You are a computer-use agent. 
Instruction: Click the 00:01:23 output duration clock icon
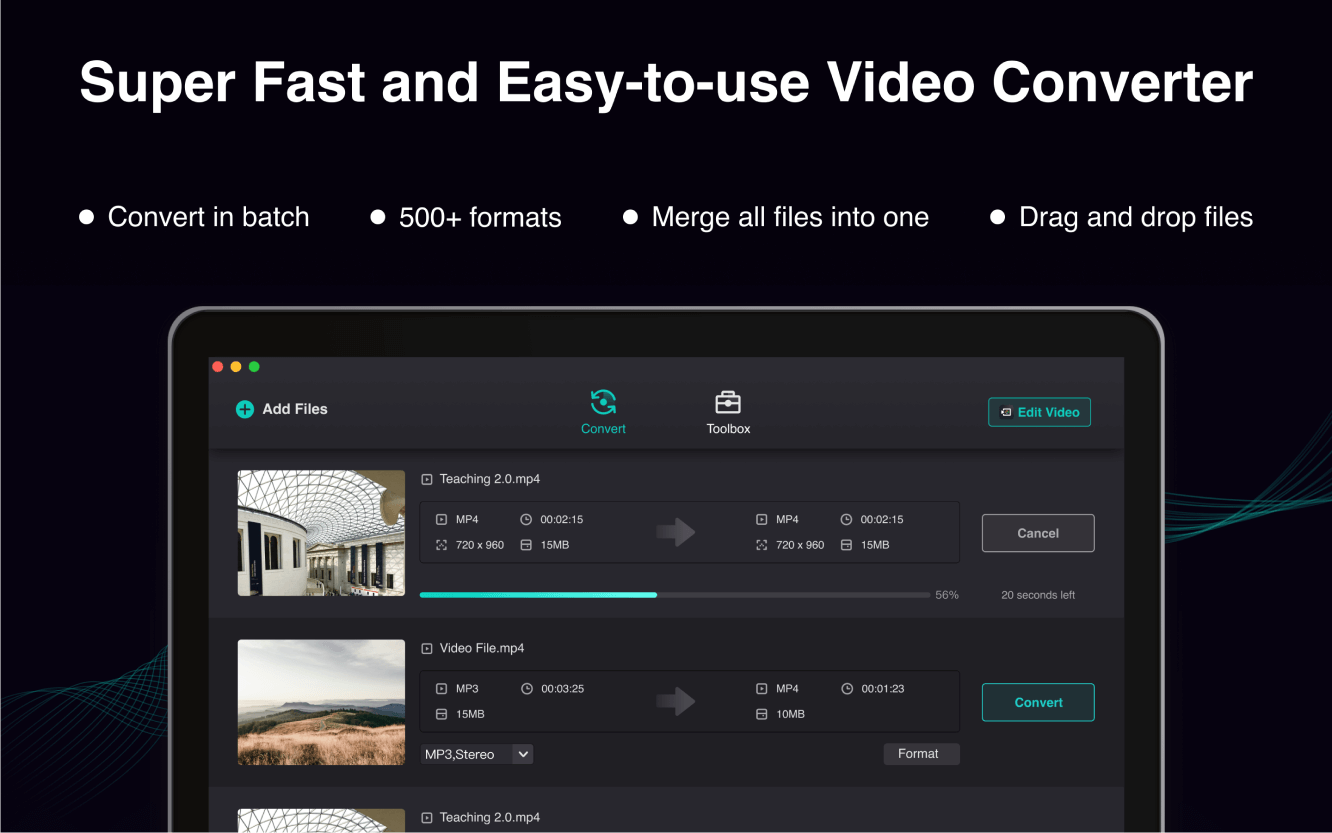pos(846,688)
